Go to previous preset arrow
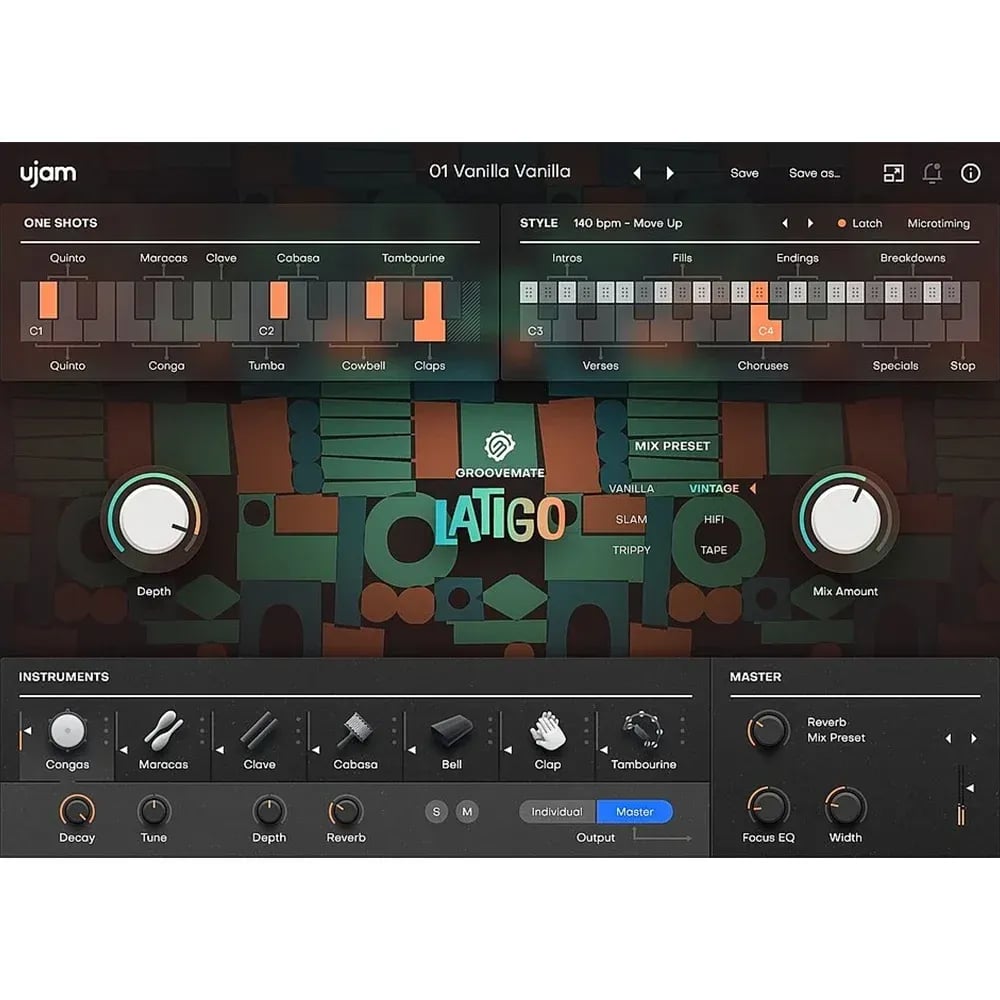 [636, 173]
